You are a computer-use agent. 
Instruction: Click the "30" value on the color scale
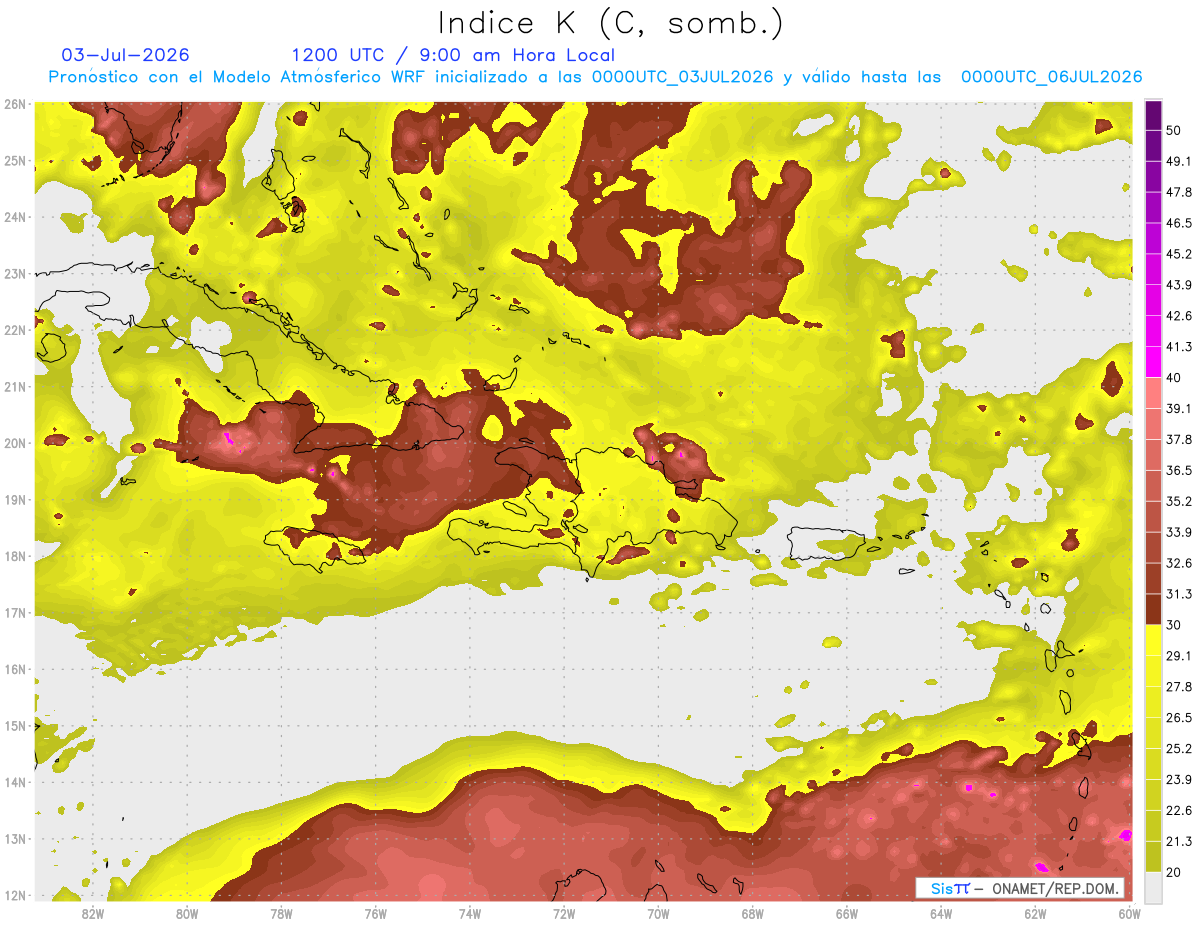coord(1174,625)
